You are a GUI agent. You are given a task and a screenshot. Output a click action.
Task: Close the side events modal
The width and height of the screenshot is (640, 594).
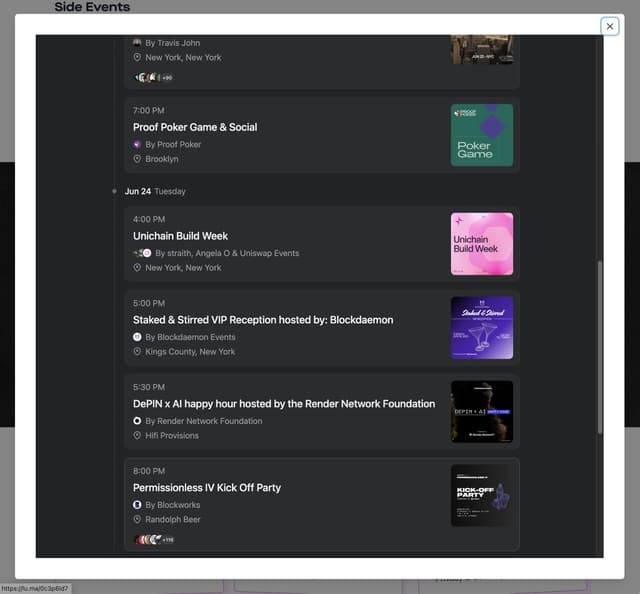point(609,27)
